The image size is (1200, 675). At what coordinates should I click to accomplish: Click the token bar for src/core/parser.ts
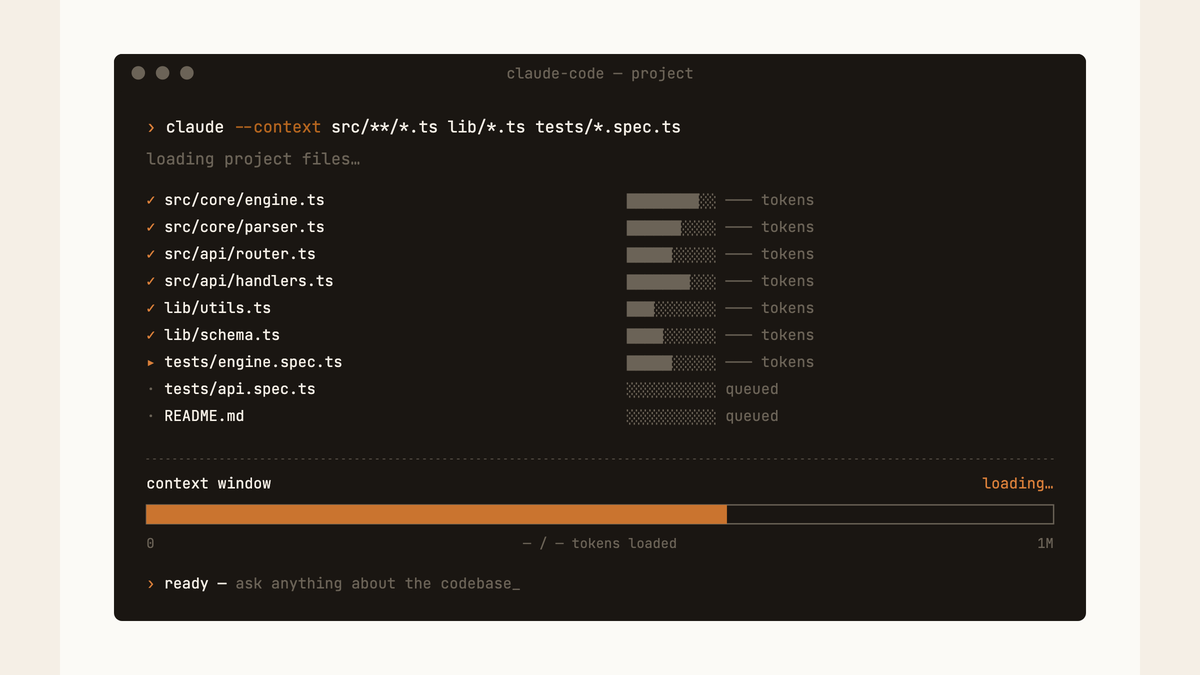[671, 227]
